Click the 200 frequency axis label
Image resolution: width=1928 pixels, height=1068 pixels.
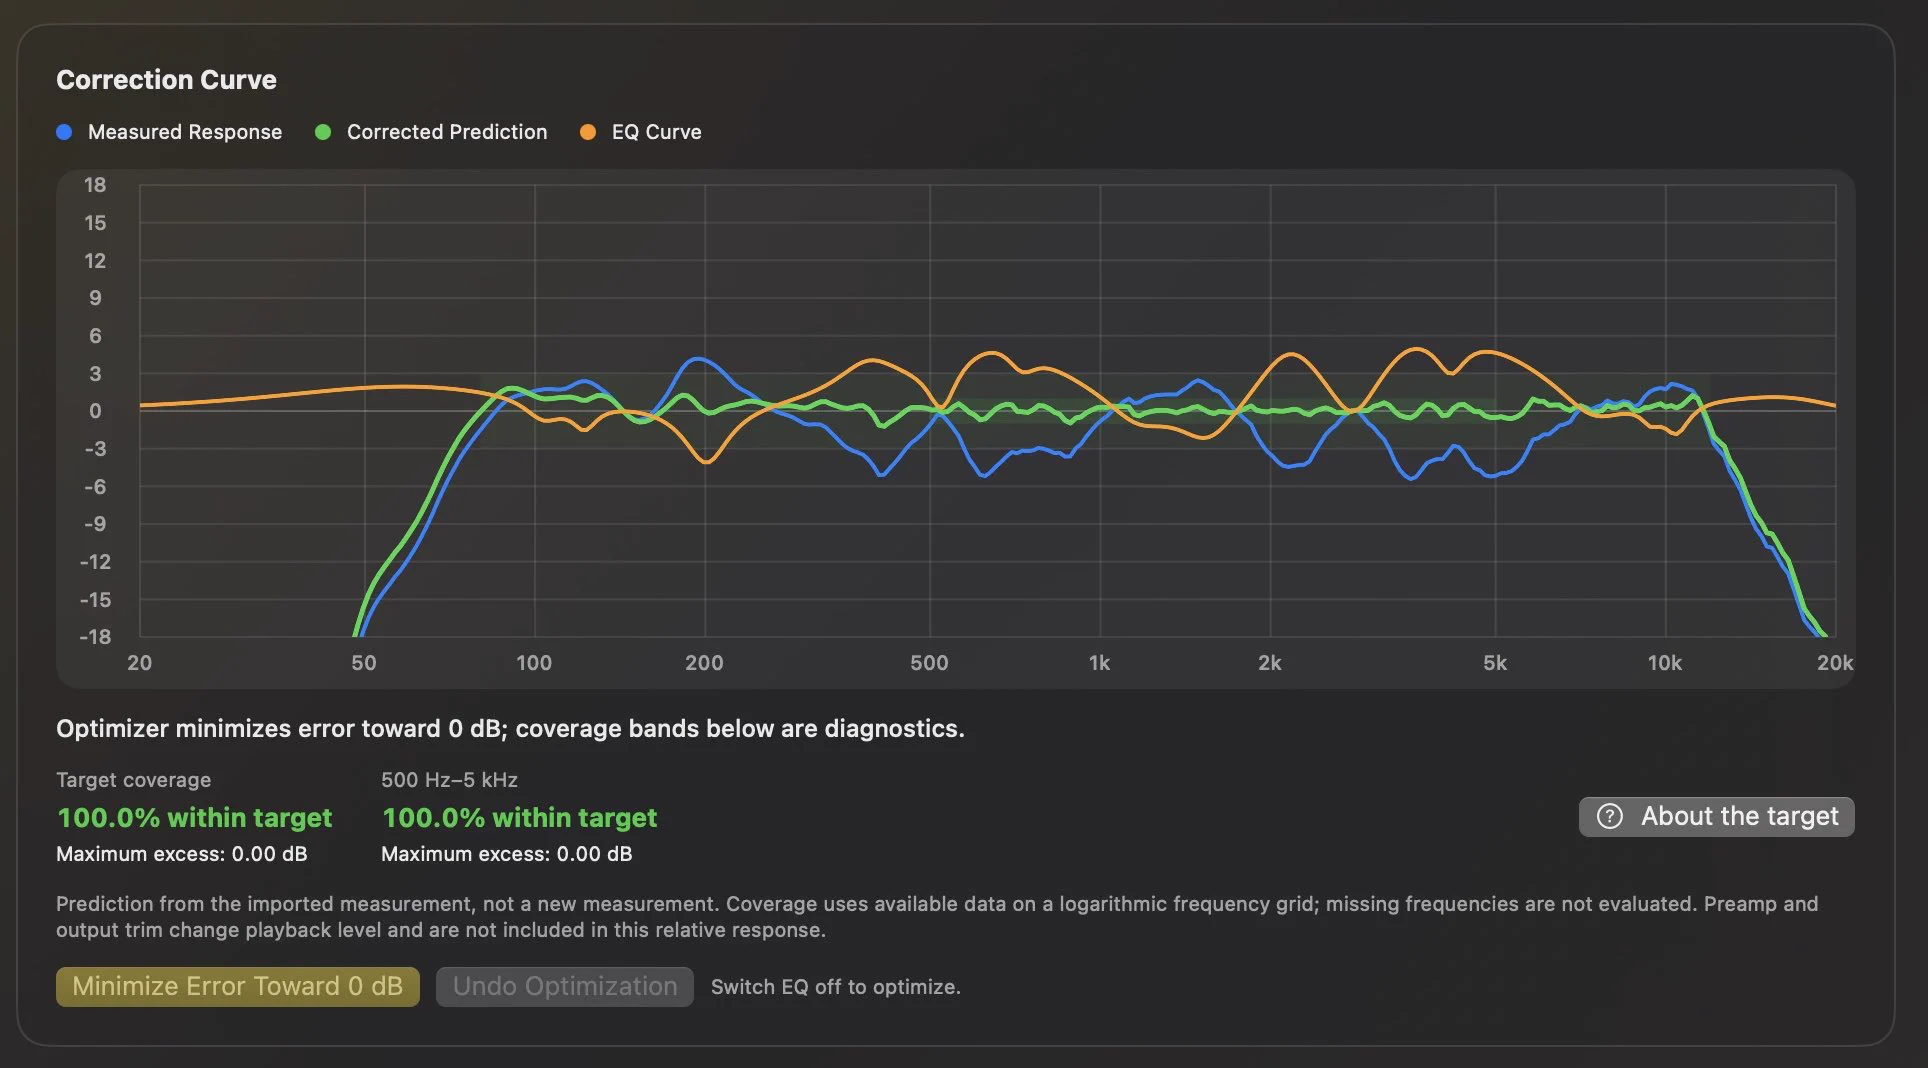[704, 663]
